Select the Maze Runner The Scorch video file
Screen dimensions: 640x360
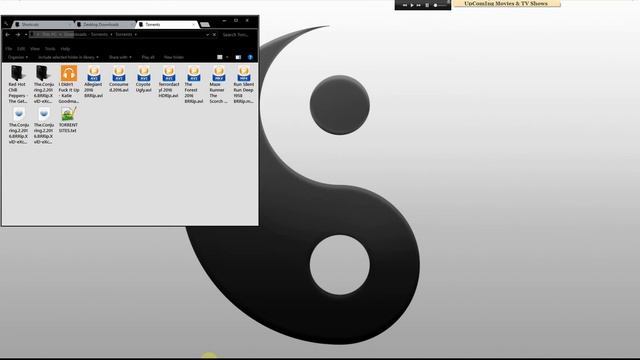tap(218, 84)
